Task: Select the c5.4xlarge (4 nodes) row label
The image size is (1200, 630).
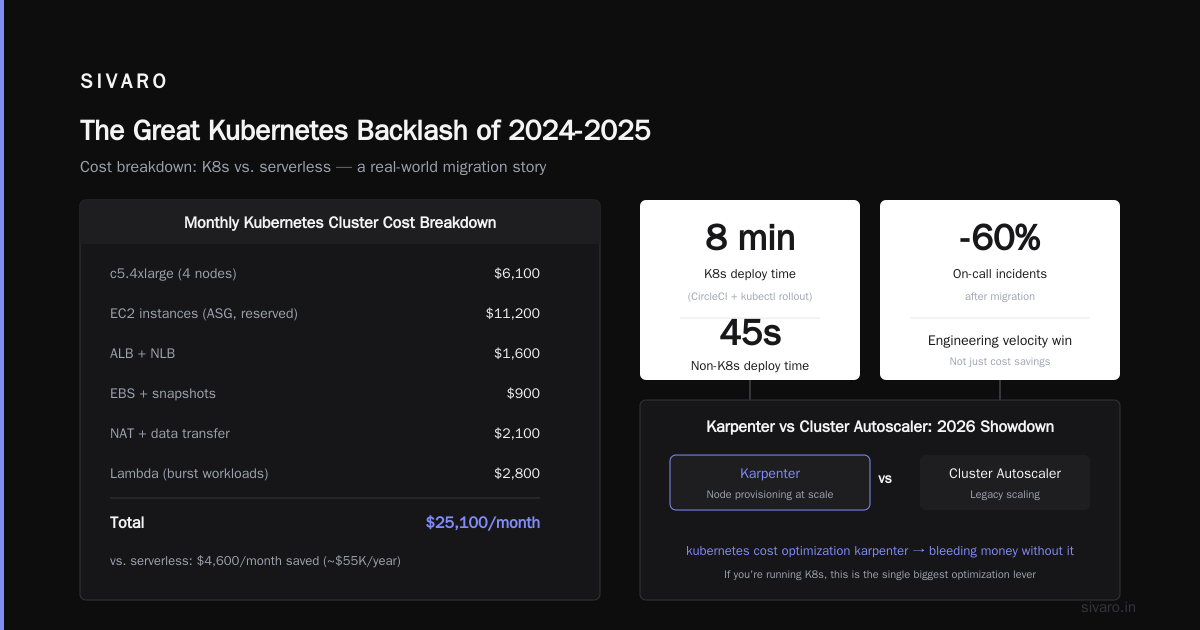Action: click(173, 273)
